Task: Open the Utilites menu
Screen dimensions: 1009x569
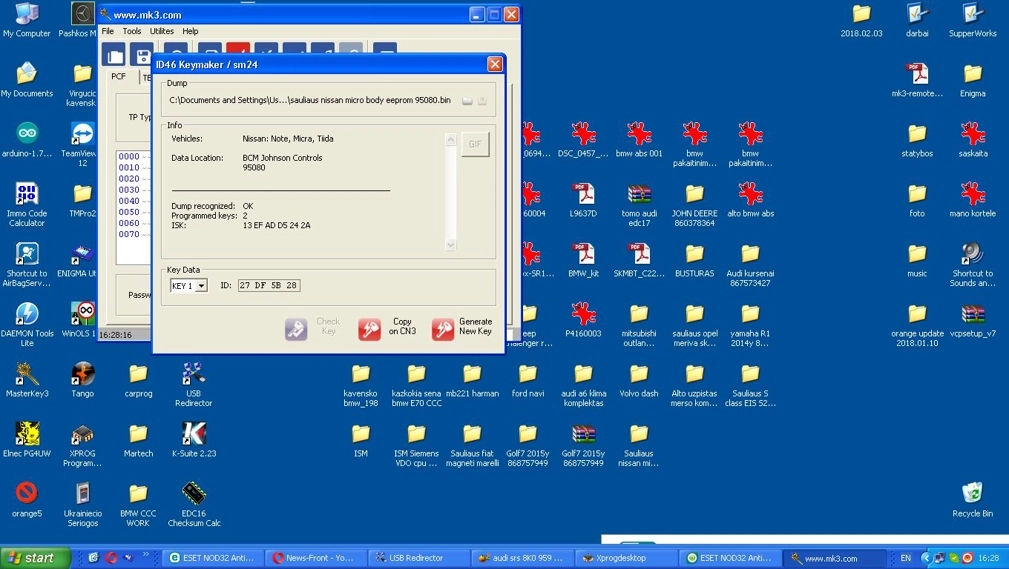Action: tap(162, 31)
